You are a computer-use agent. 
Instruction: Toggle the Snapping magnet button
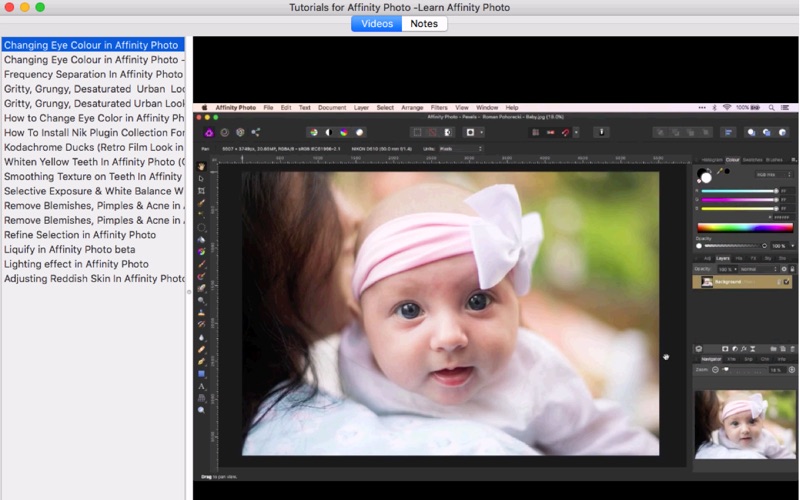coord(565,133)
